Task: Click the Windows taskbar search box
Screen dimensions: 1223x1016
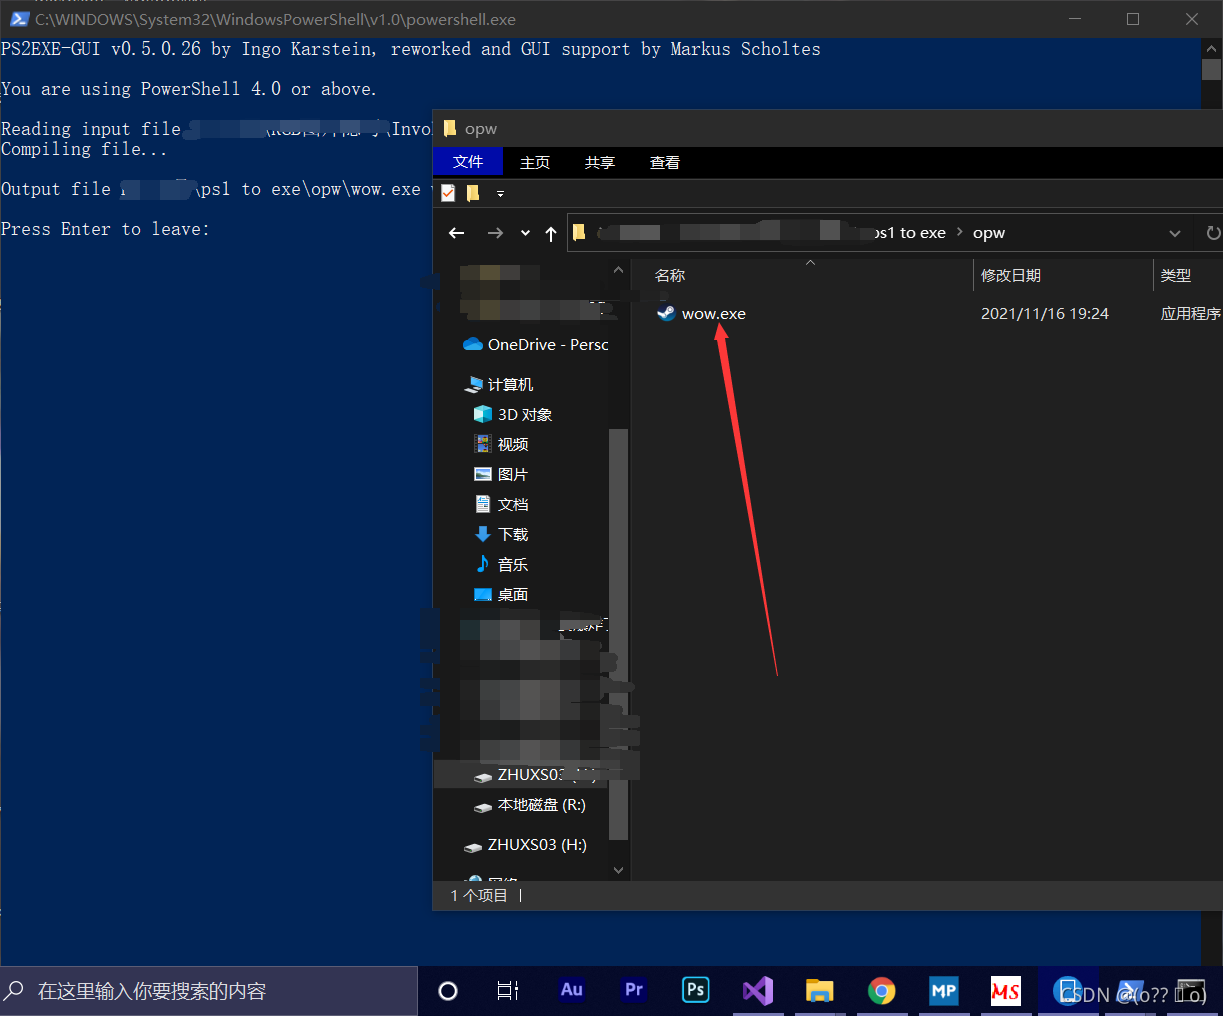Action: pos(209,991)
